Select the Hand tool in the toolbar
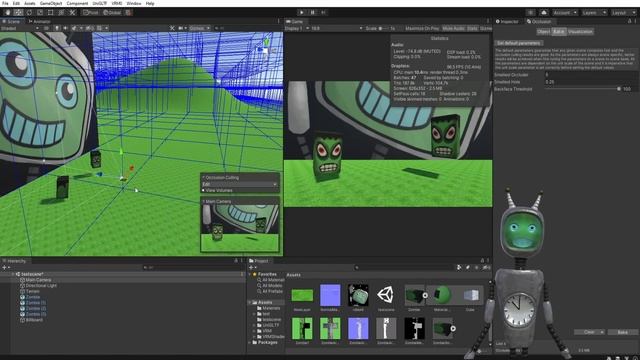 (x=8, y=13)
